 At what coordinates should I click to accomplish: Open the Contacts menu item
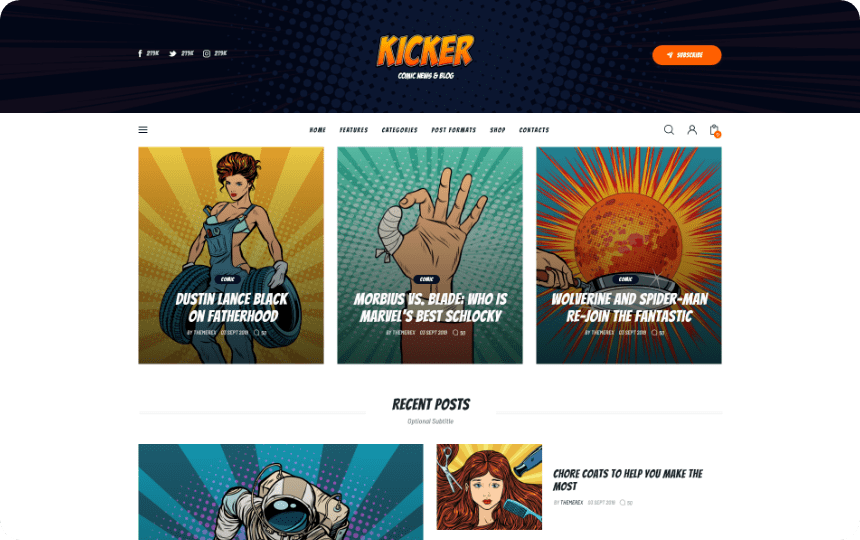click(x=534, y=130)
